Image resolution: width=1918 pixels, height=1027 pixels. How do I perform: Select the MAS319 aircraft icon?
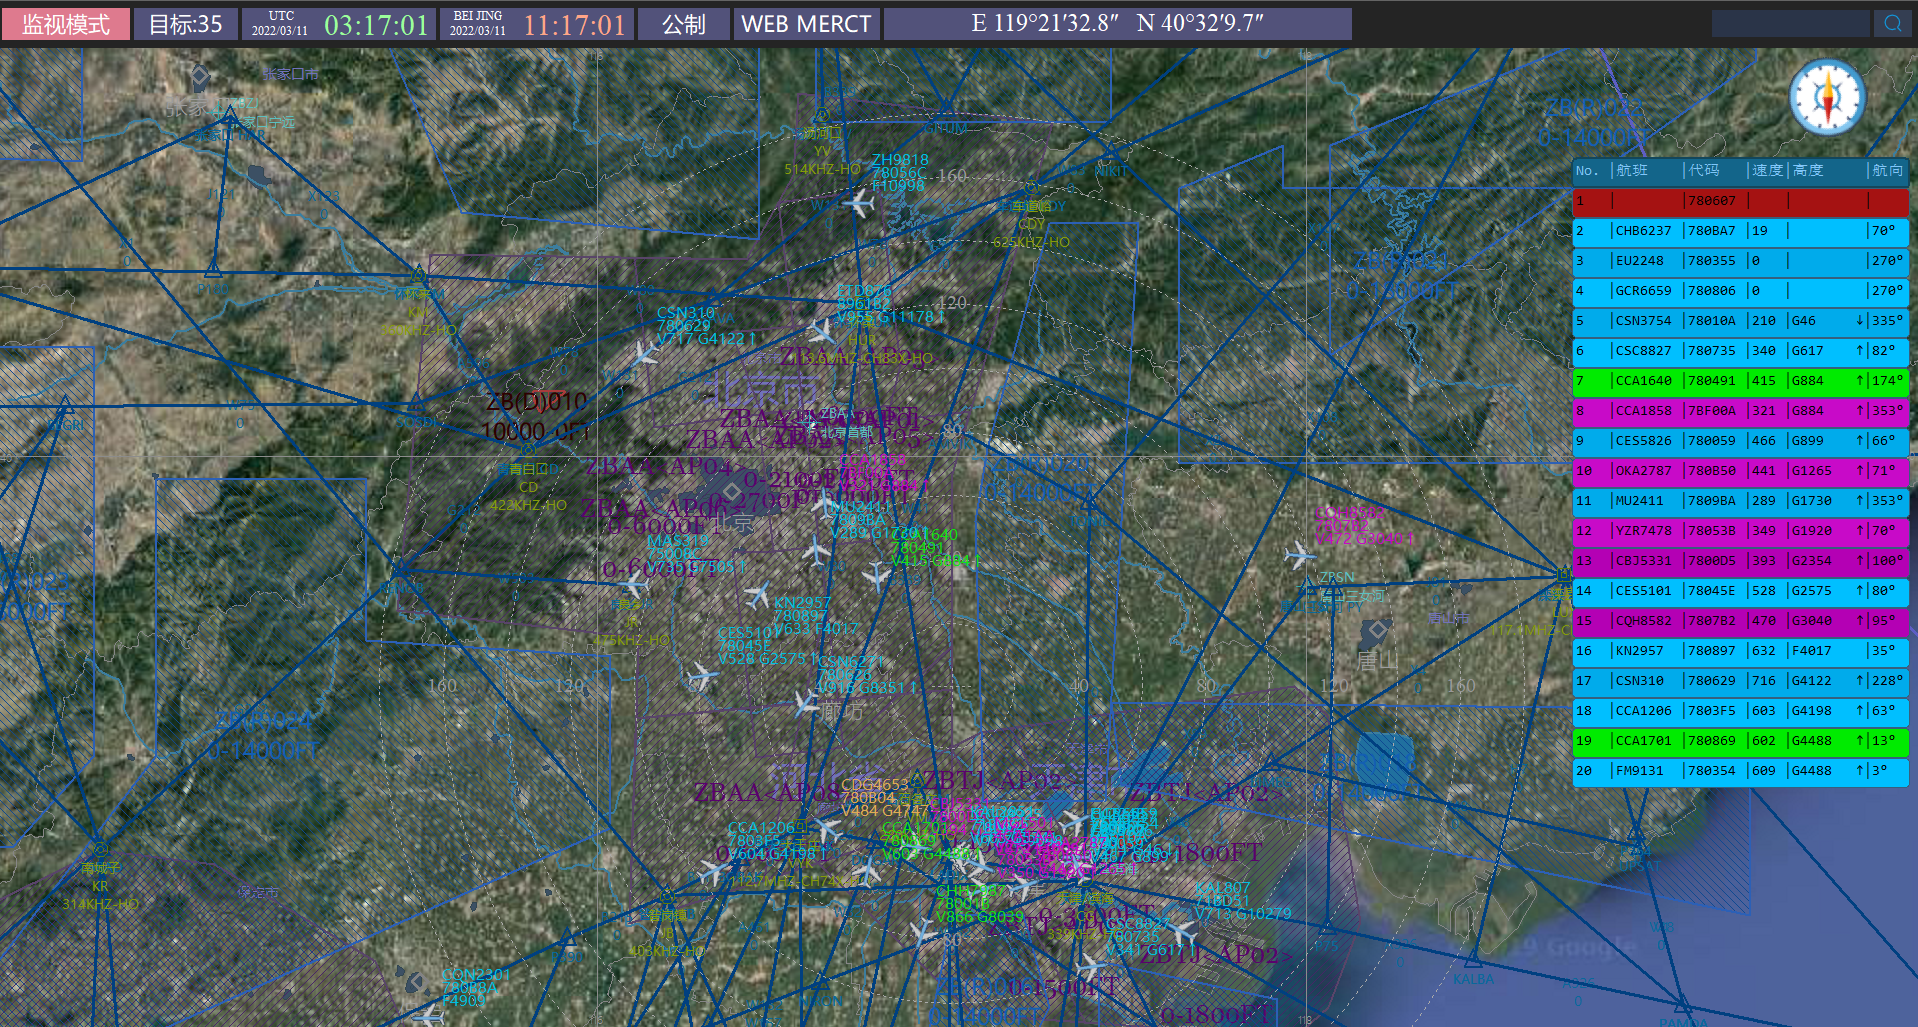point(634,583)
